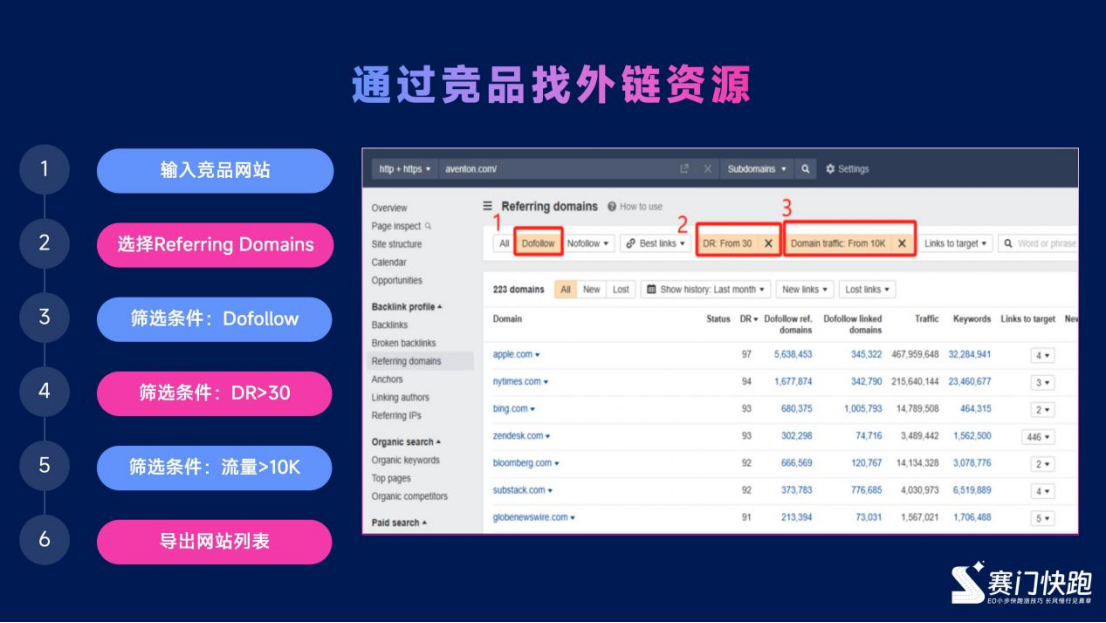
Task: Go to Organic keywords in sidebar
Action: pos(405,460)
